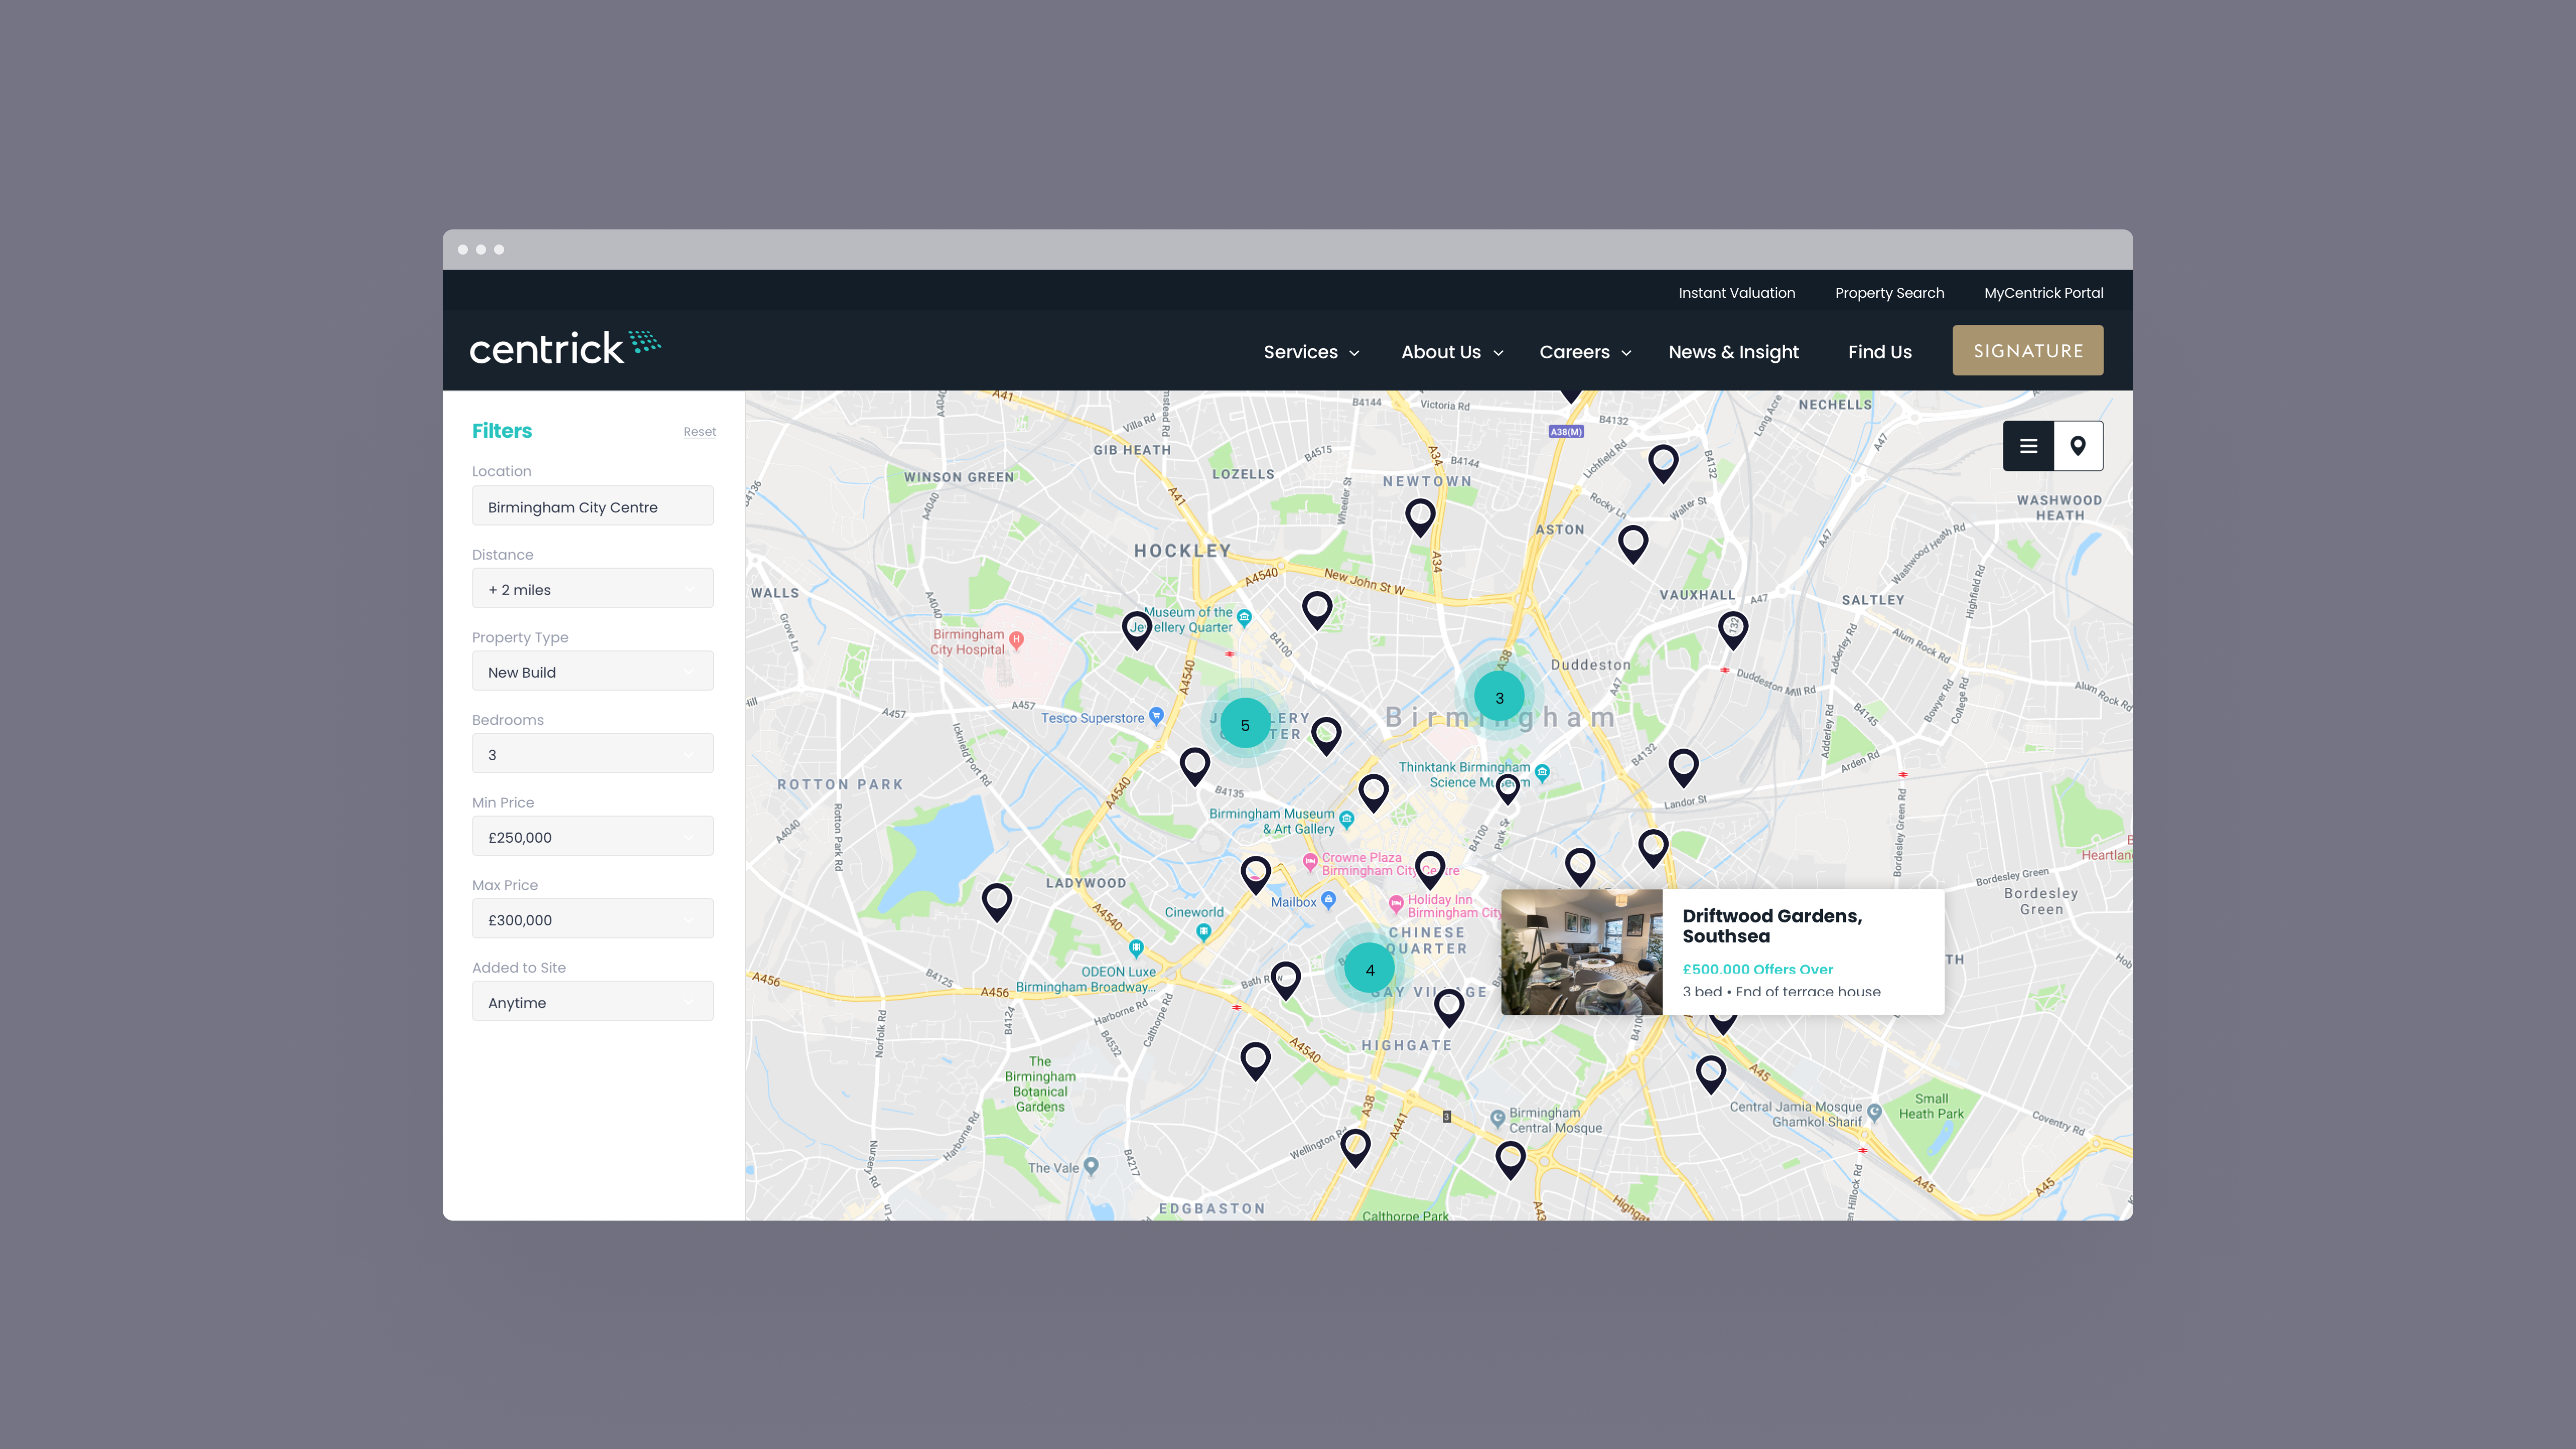Viewport: 2576px width, 1449px height.
Task: Open the Property Type dropdown
Action: tap(592, 672)
